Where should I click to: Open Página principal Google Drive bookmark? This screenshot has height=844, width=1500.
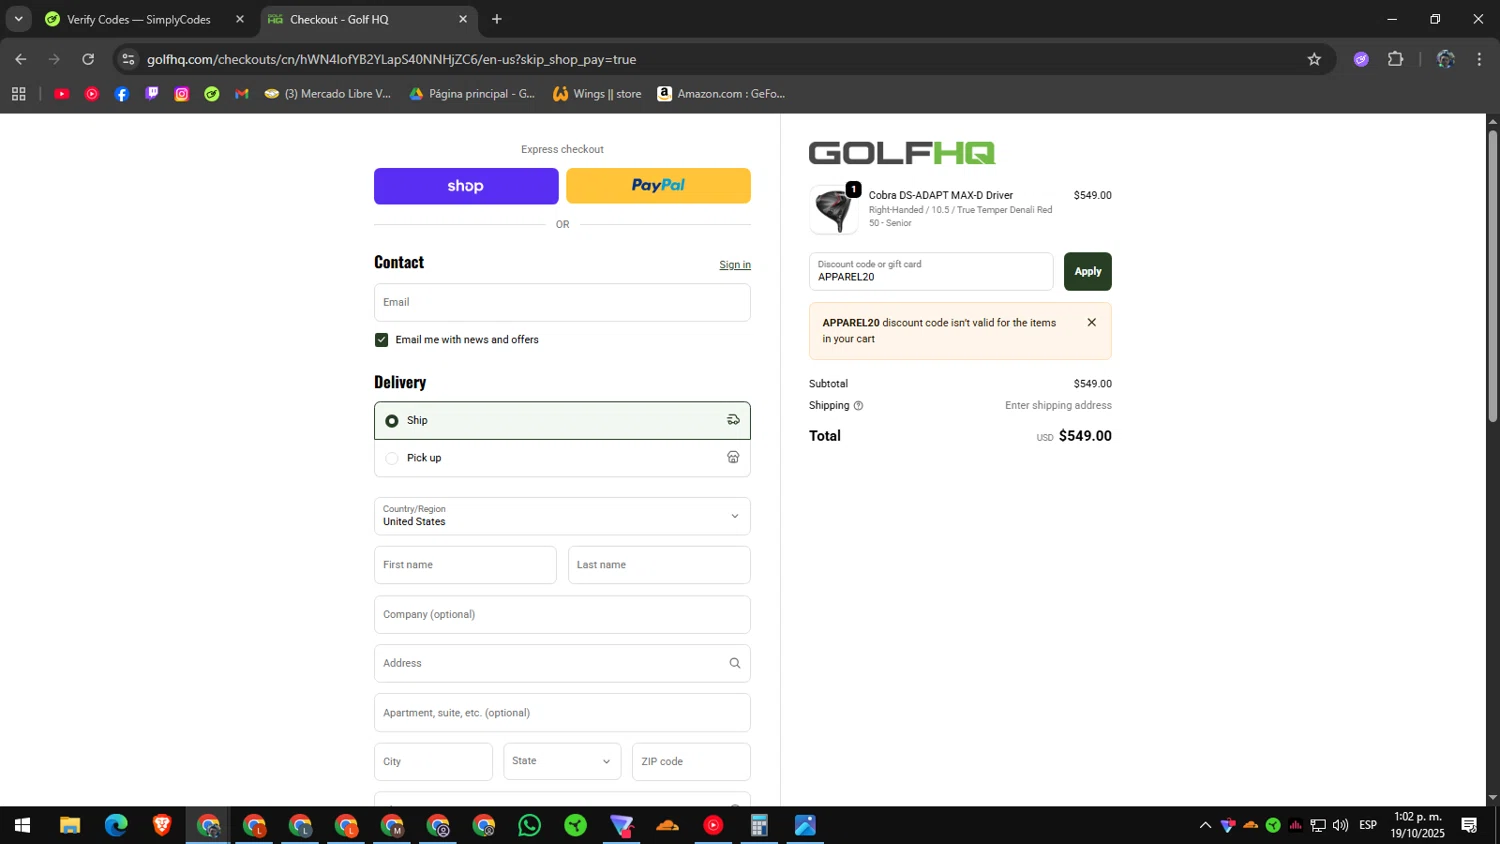[x=473, y=94]
